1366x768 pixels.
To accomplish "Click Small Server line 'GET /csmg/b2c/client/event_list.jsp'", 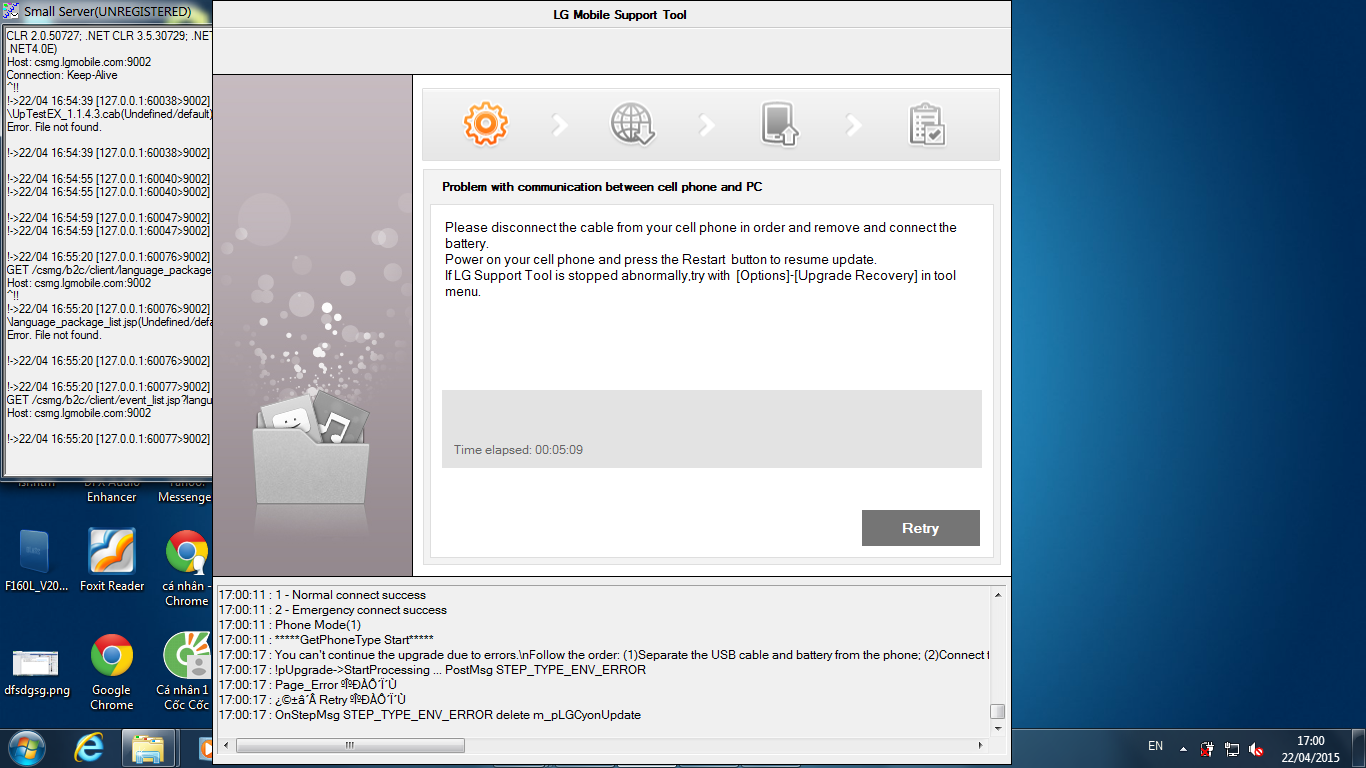I will (x=109, y=400).
